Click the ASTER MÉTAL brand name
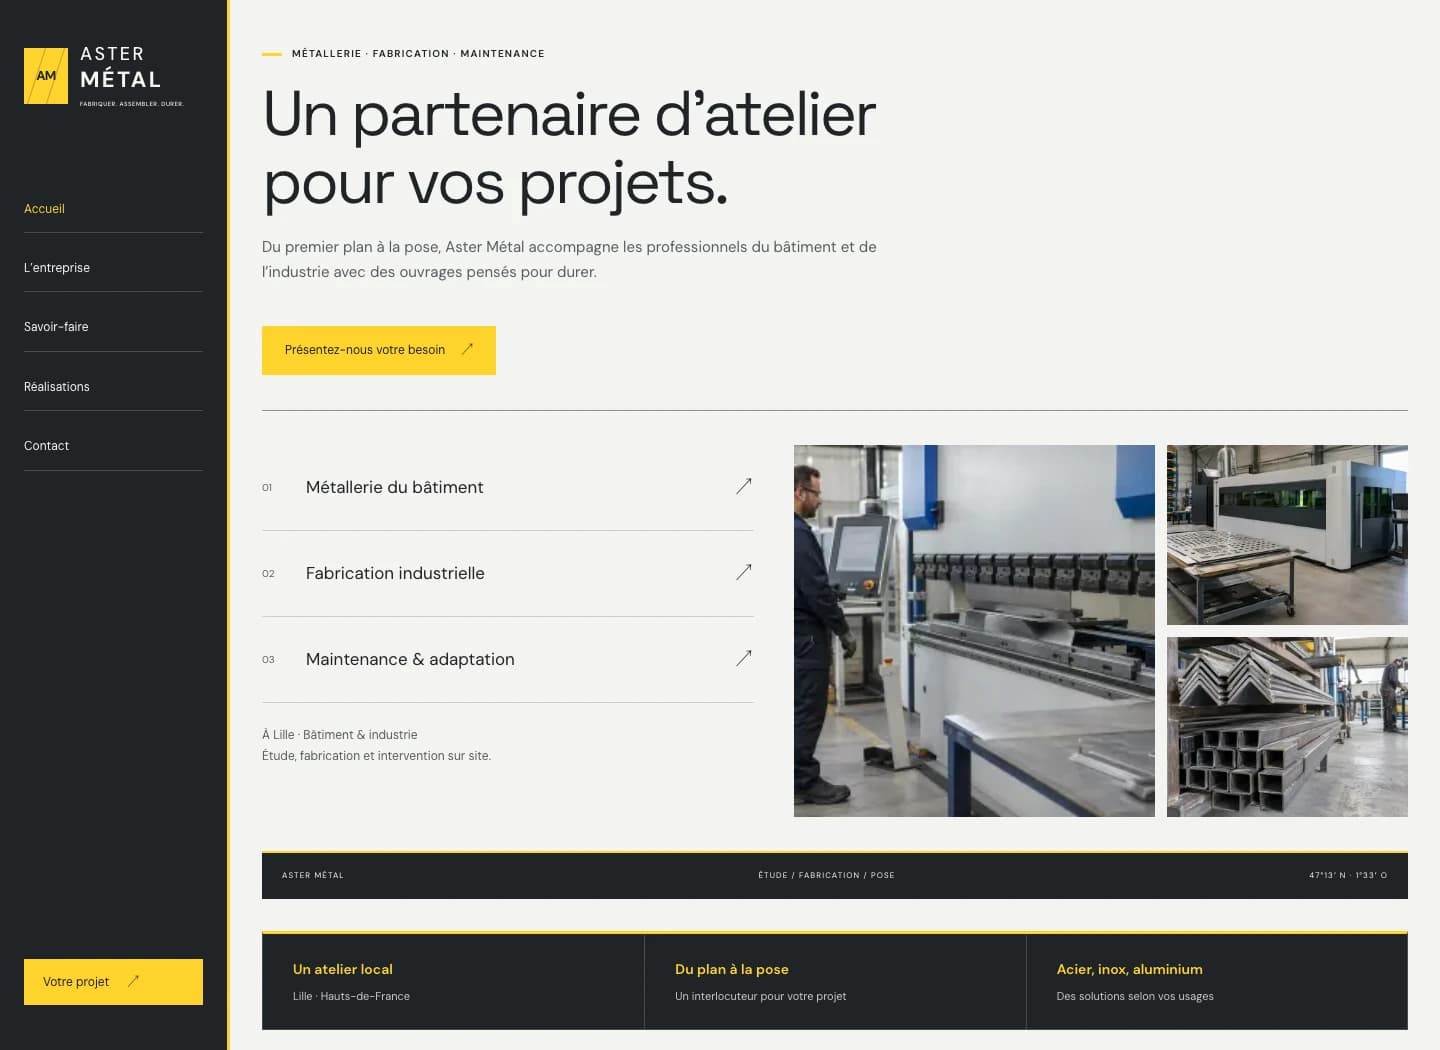 [x=120, y=67]
